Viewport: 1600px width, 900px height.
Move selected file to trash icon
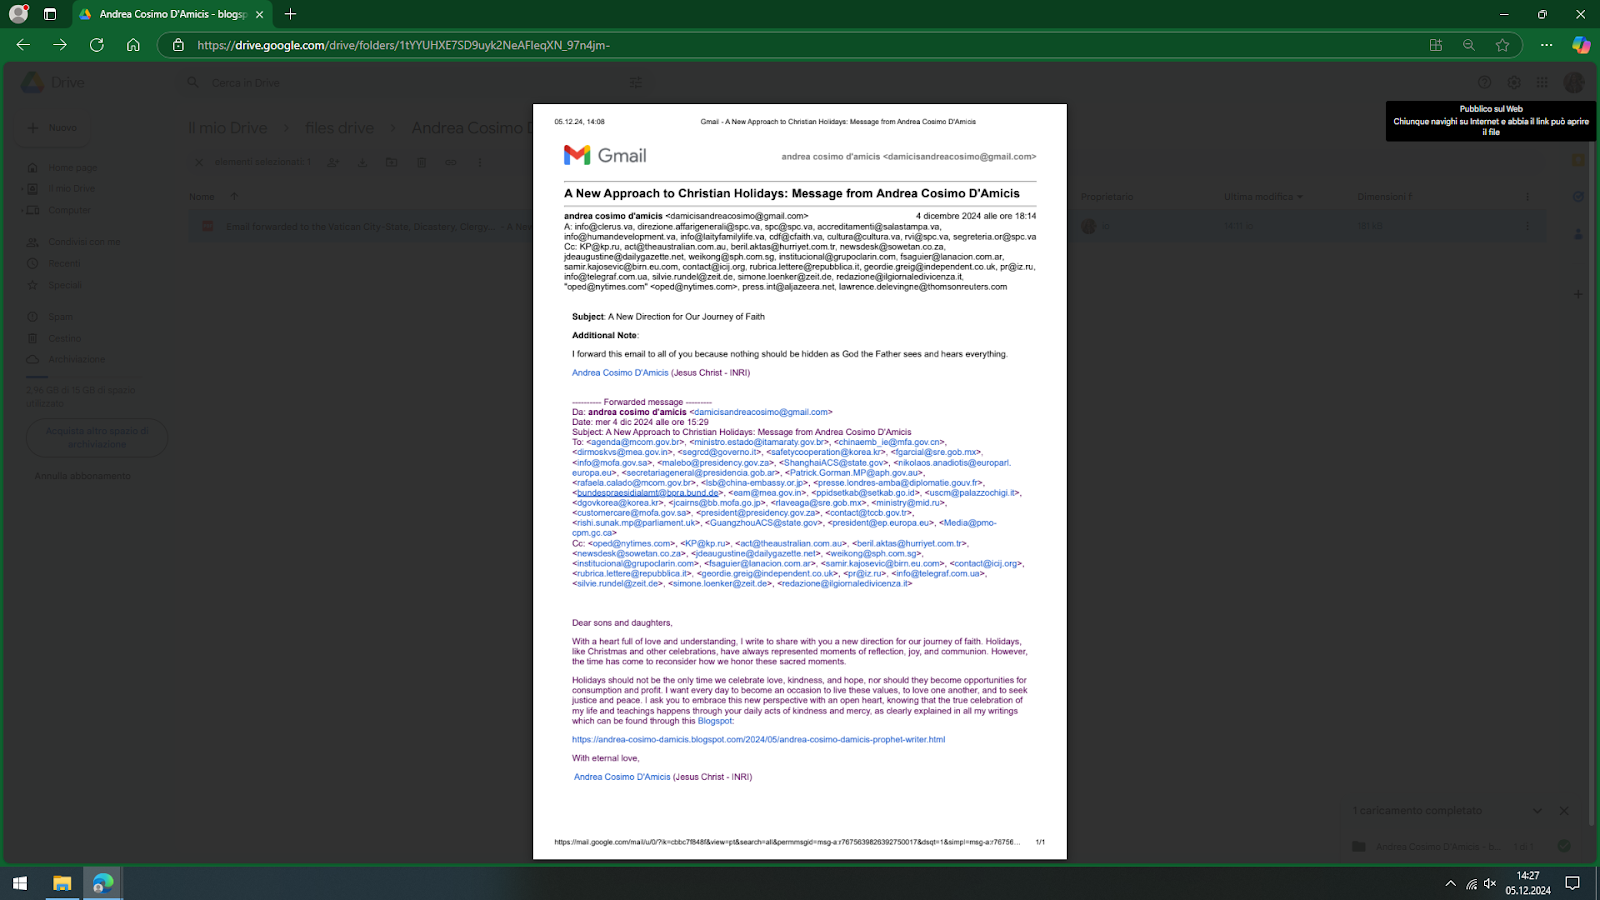(421, 162)
